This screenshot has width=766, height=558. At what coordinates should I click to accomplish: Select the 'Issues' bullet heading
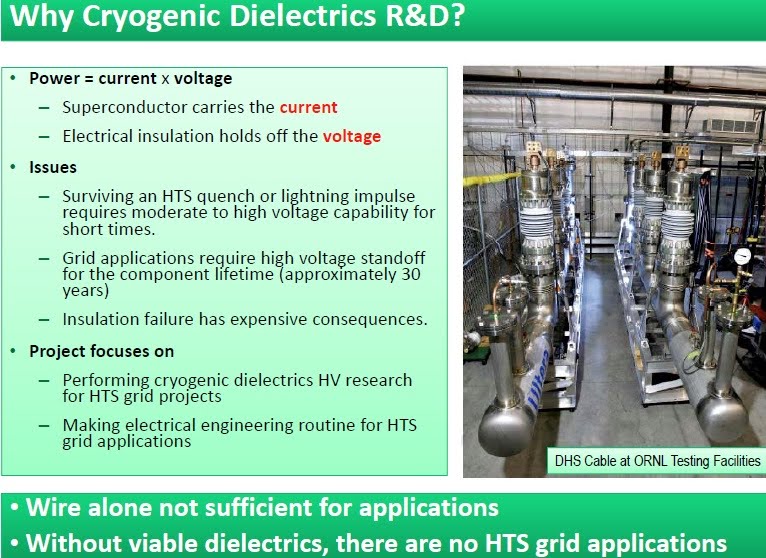coord(53,168)
